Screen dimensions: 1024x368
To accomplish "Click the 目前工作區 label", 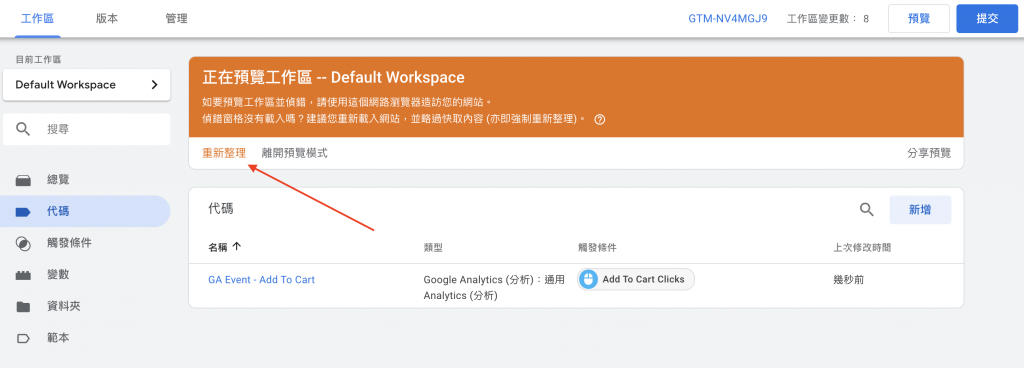I will point(38,59).
